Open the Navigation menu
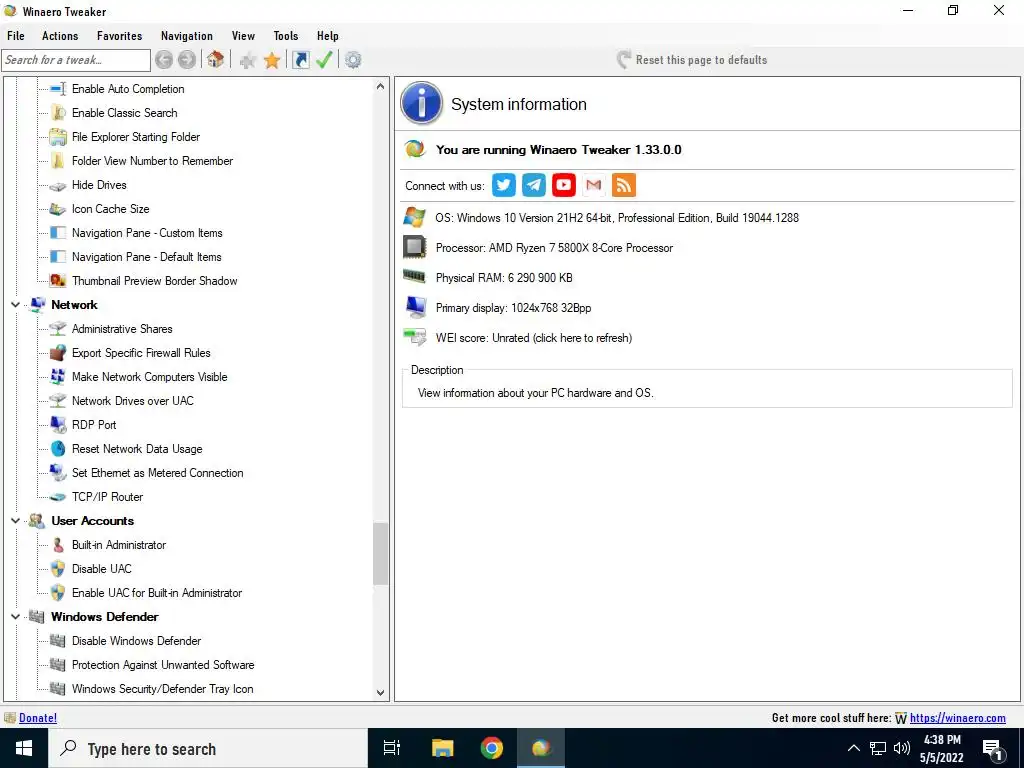 coord(187,36)
